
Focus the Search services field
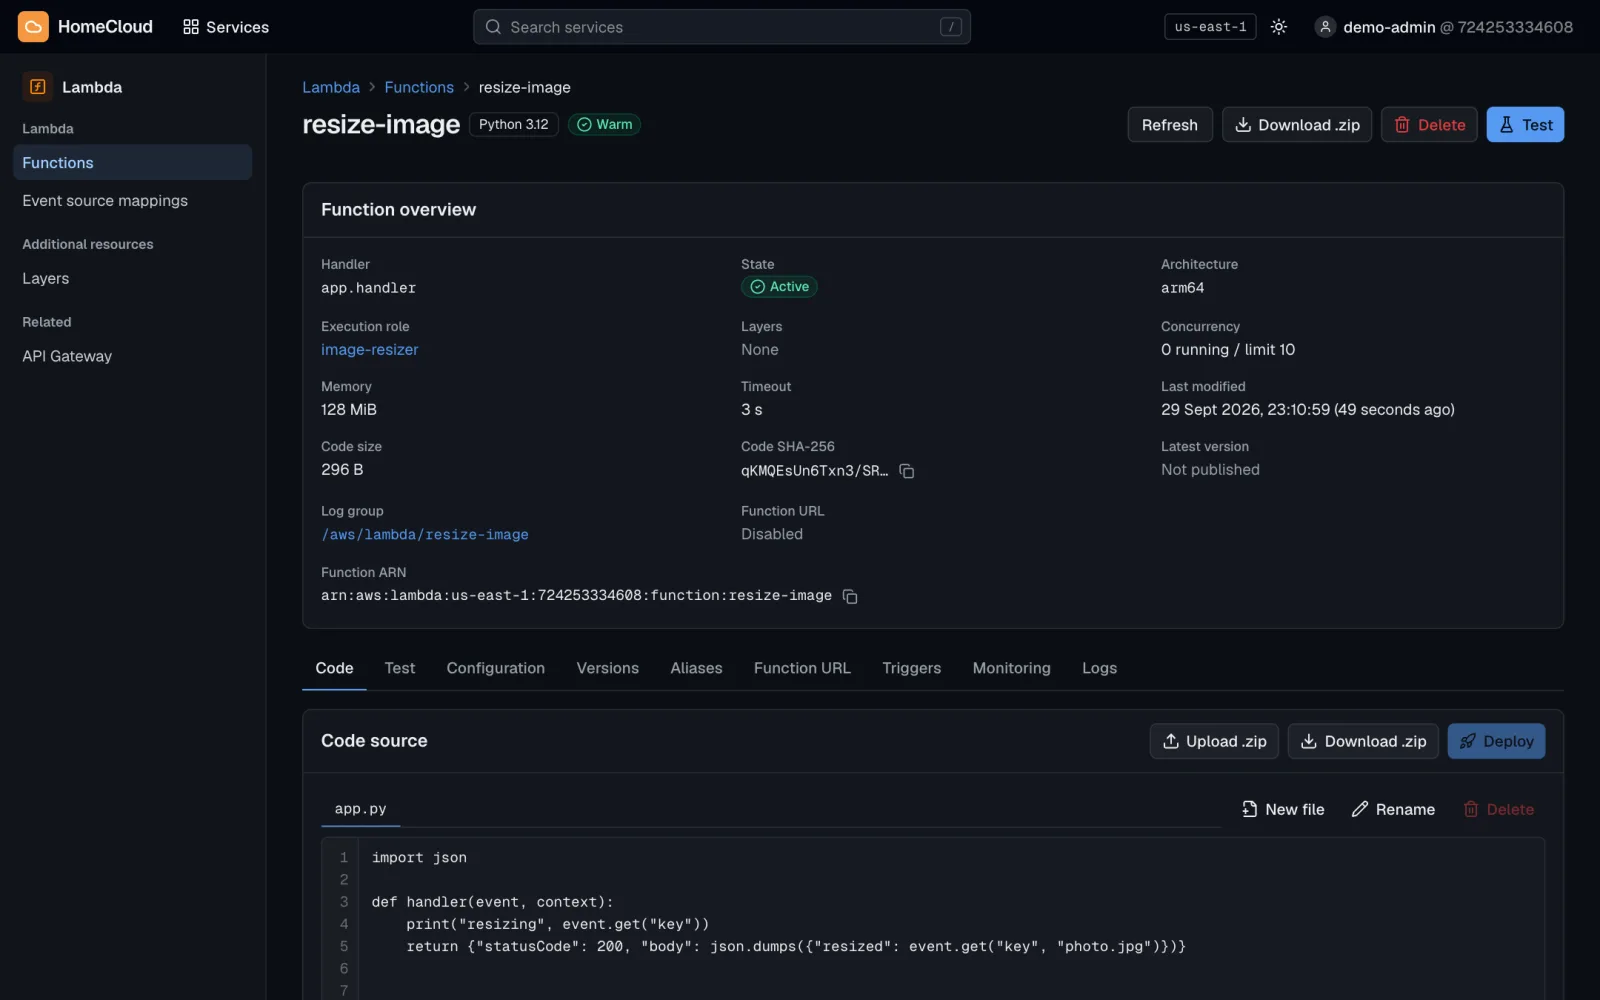click(x=721, y=27)
